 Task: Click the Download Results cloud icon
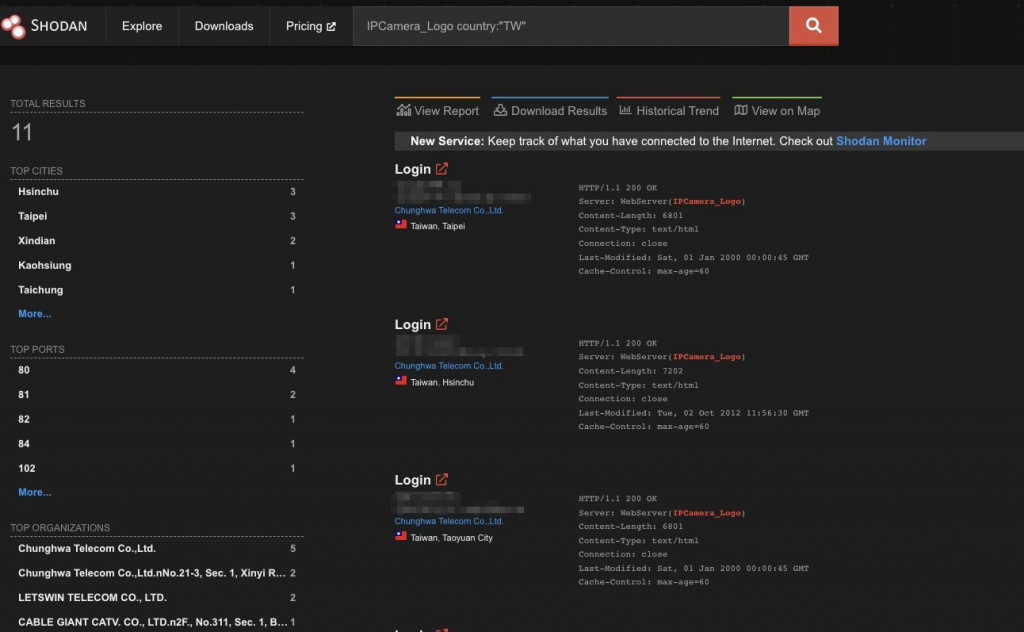coord(500,110)
